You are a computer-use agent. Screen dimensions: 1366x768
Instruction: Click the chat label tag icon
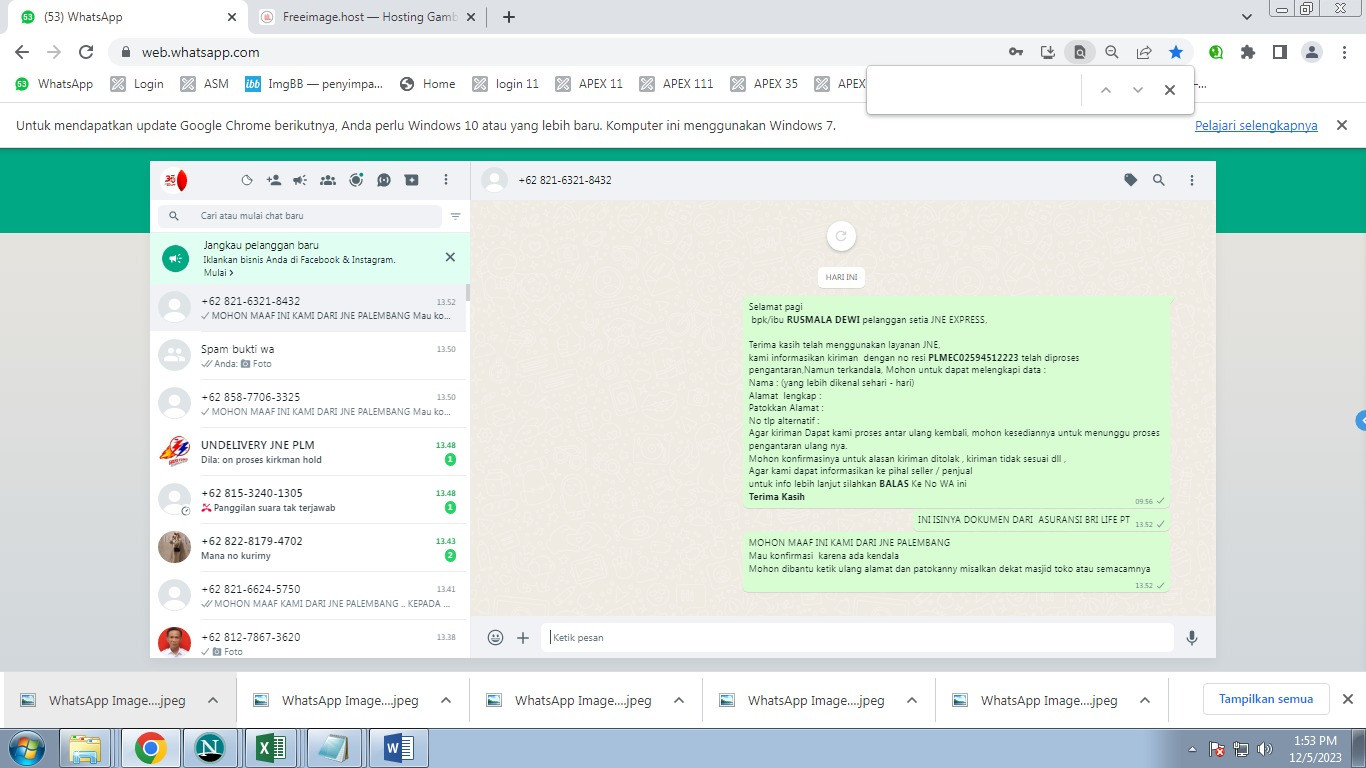click(x=1130, y=180)
